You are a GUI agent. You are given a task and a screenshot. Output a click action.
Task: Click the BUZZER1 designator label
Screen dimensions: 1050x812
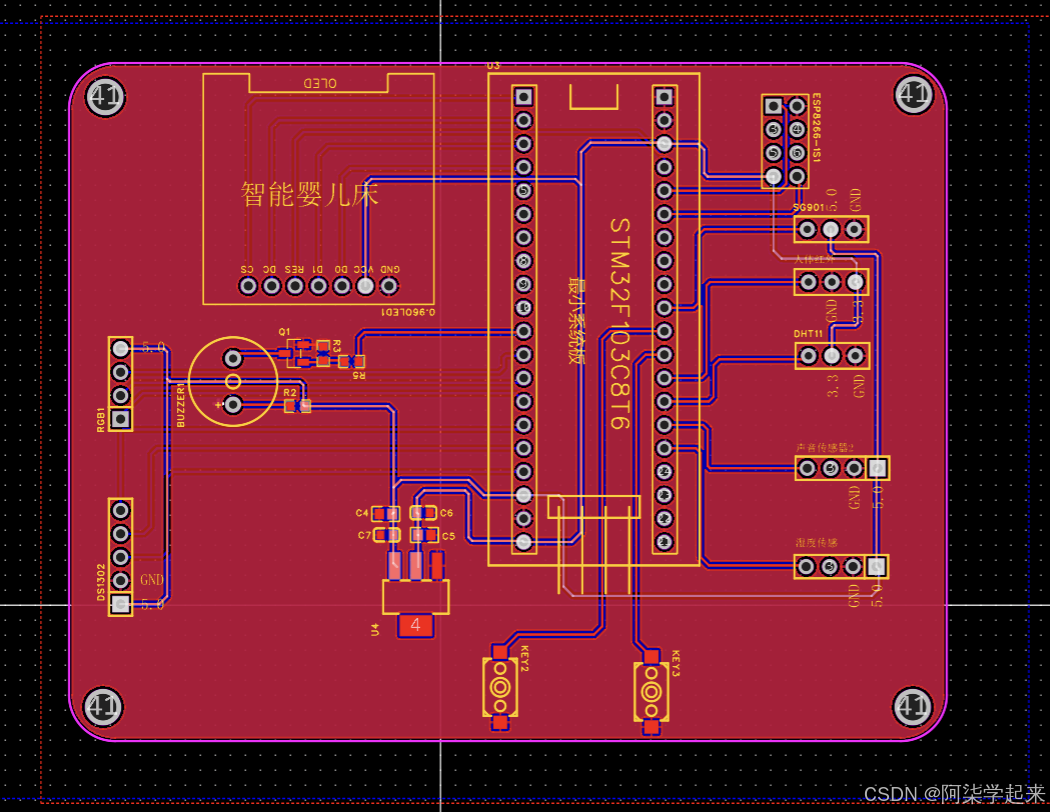[x=180, y=404]
